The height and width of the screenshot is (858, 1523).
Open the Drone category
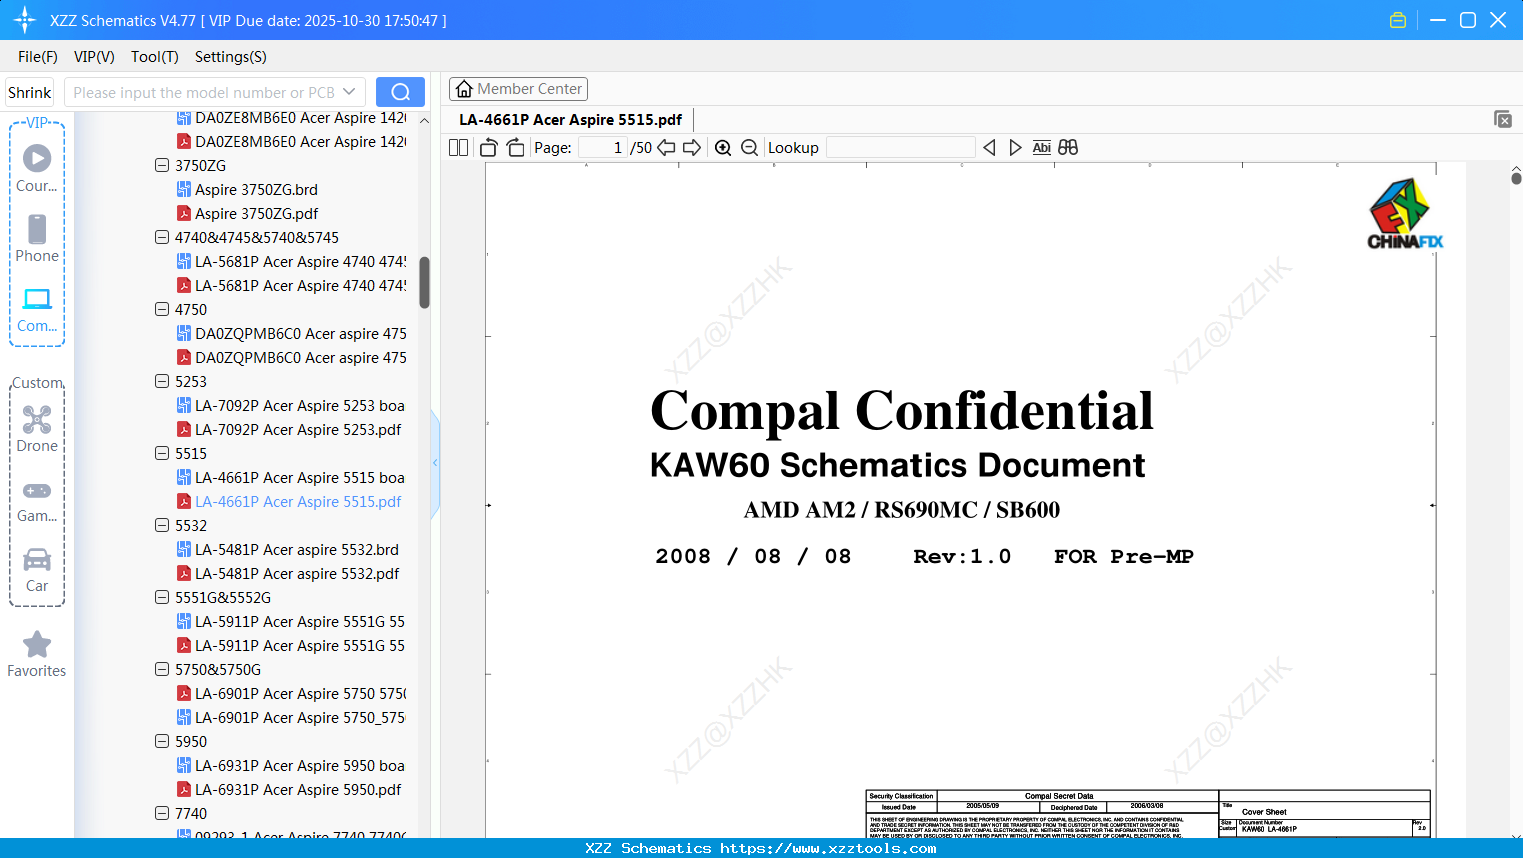point(37,429)
